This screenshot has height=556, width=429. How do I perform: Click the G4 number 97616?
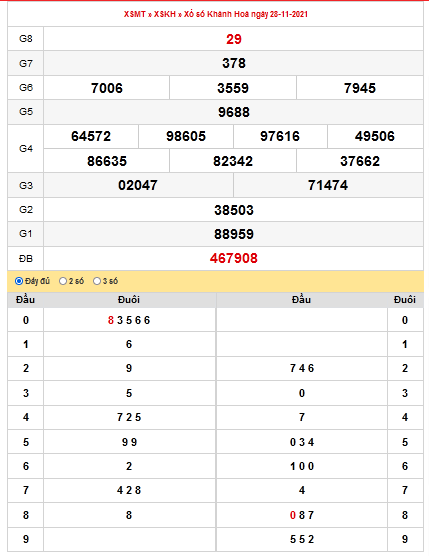[280, 136]
